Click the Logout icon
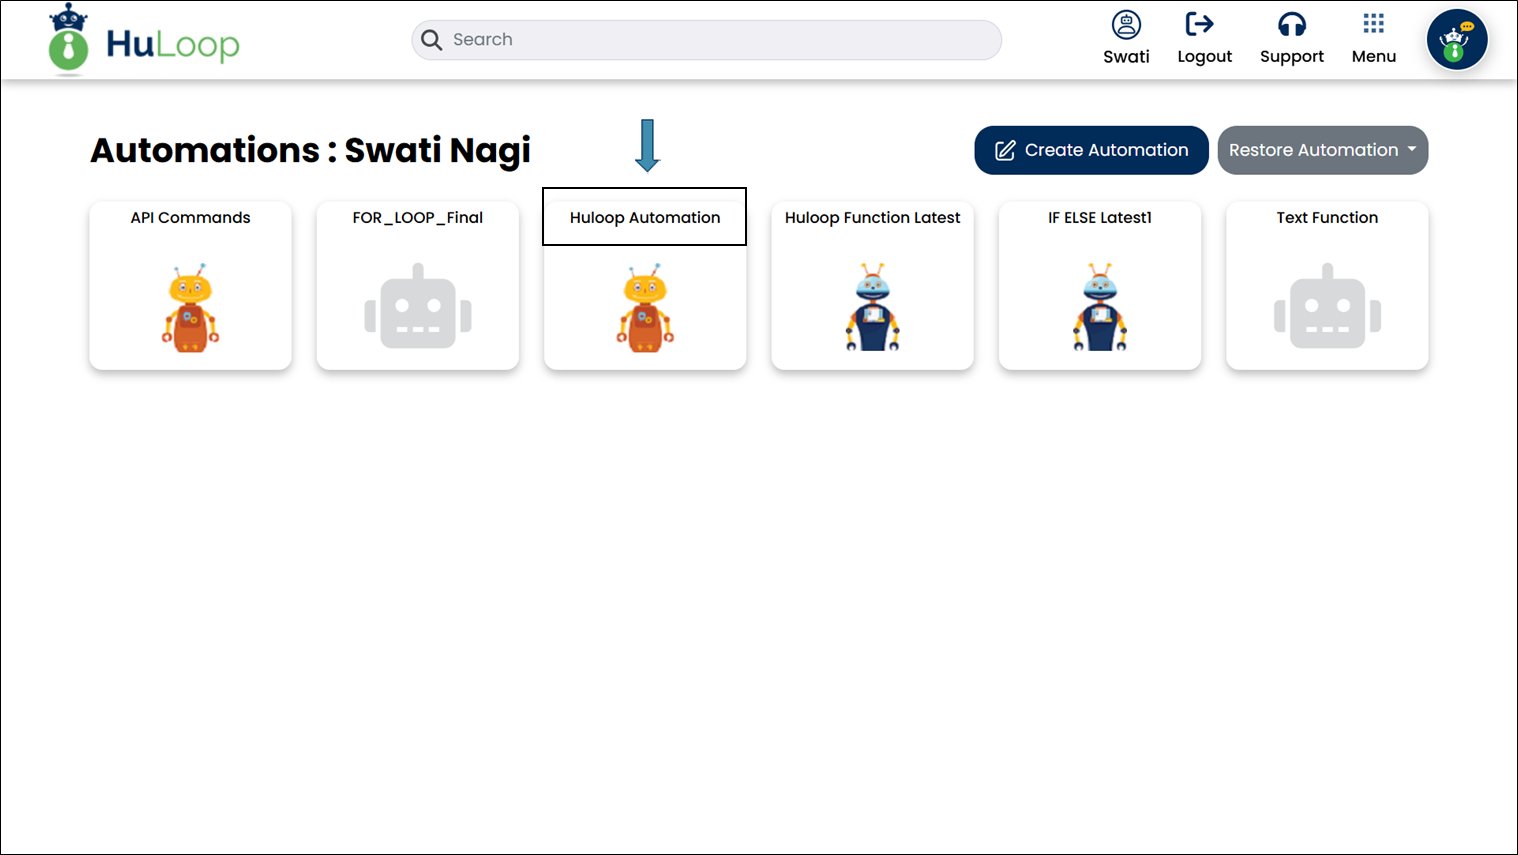 [1199, 24]
